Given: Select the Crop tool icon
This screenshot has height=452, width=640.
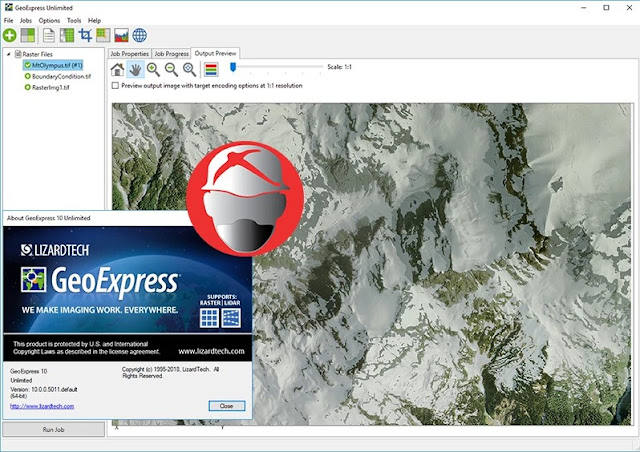Looking at the screenshot, I should [x=85, y=36].
